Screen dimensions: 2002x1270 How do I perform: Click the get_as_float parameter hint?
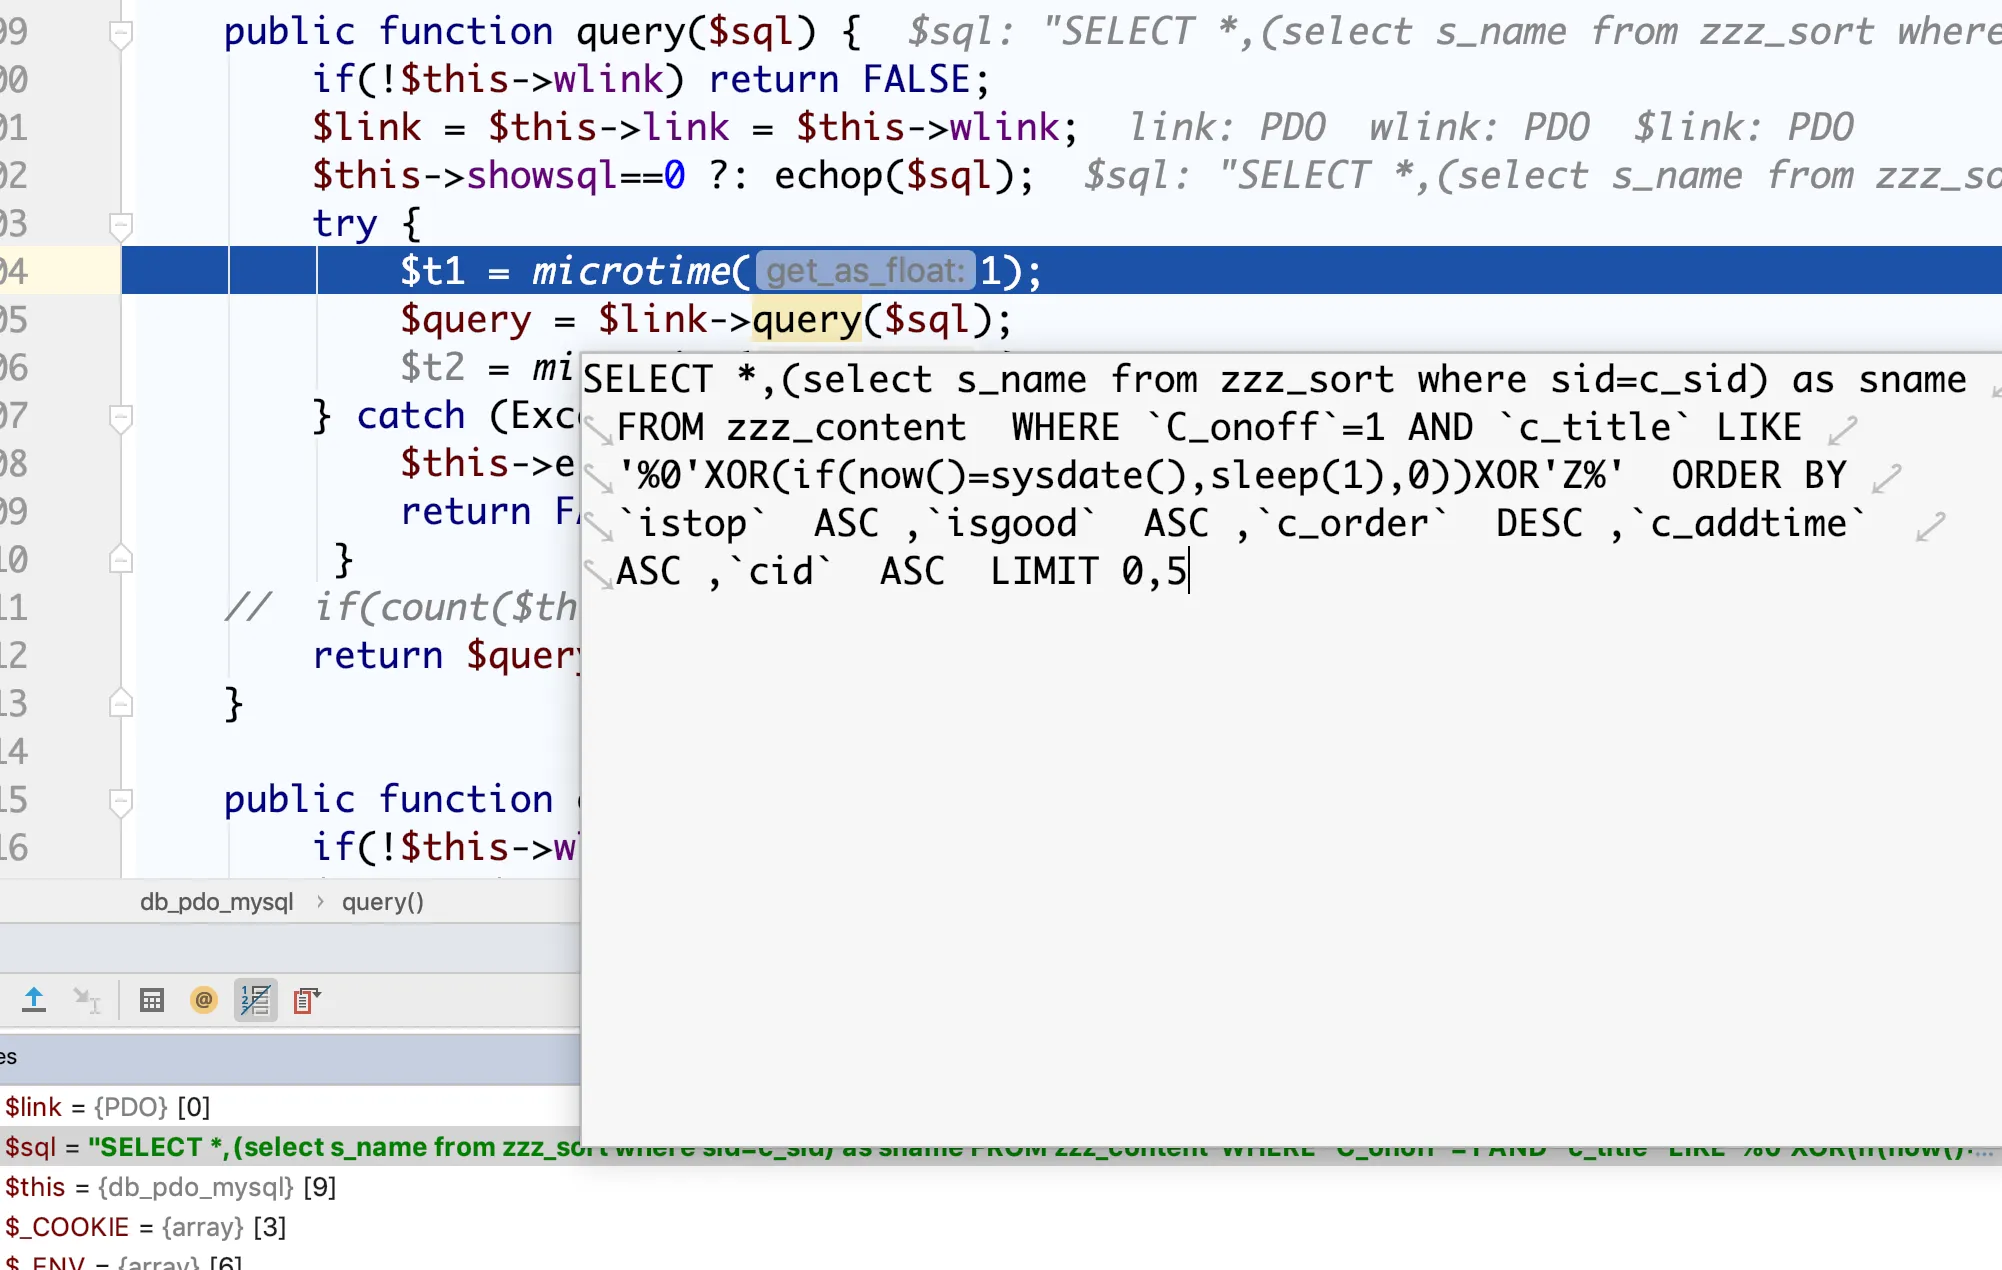coord(865,271)
